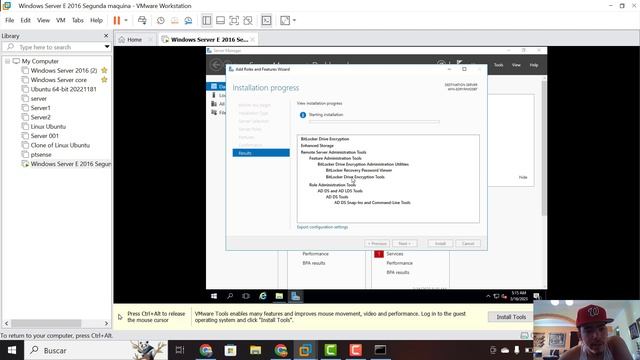The image size is (640, 360).
Task: Close the Library panel
Action: 106,36
